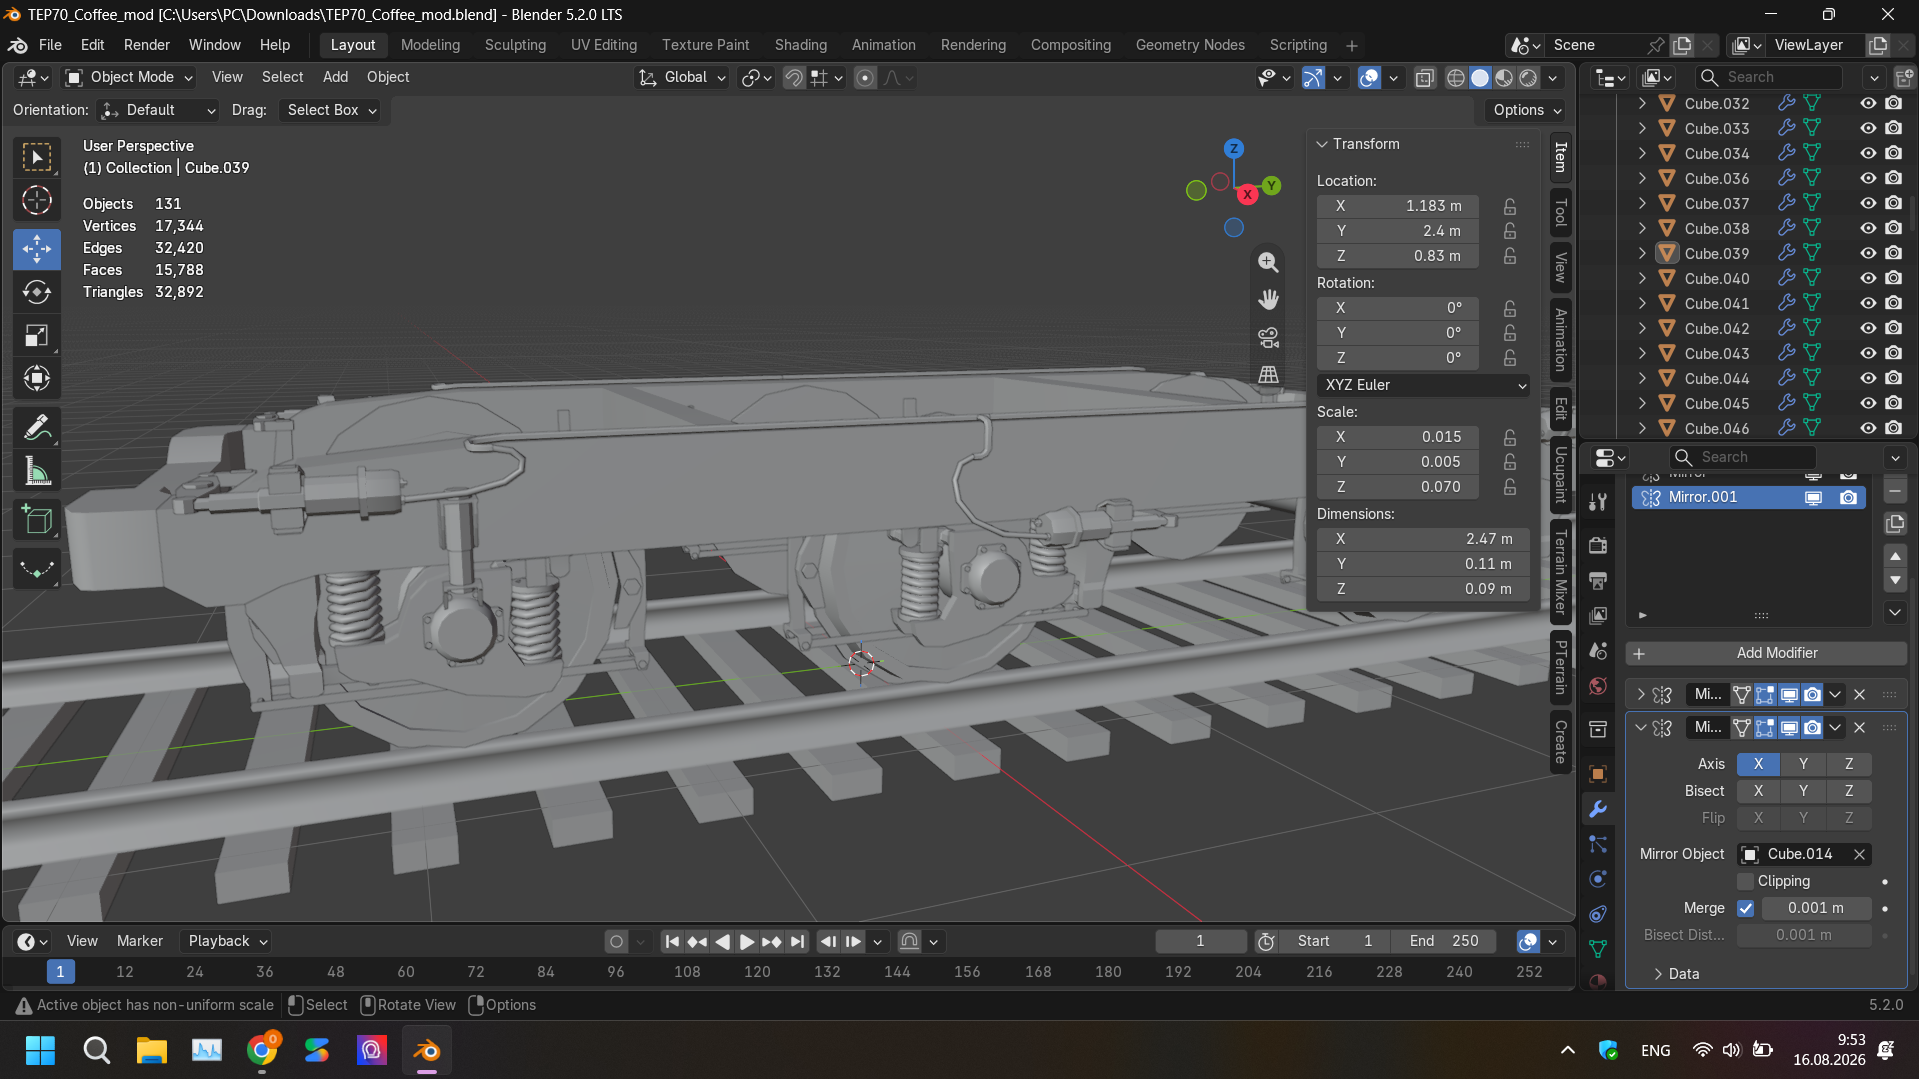Expand Cube.040 in the outliner
This screenshot has width=1919, height=1079.
[1642, 278]
